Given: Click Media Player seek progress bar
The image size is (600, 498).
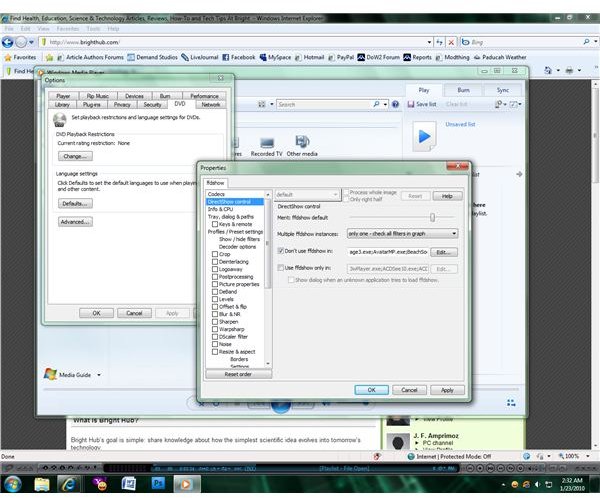Looking at the screenshot, I should [281, 389].
